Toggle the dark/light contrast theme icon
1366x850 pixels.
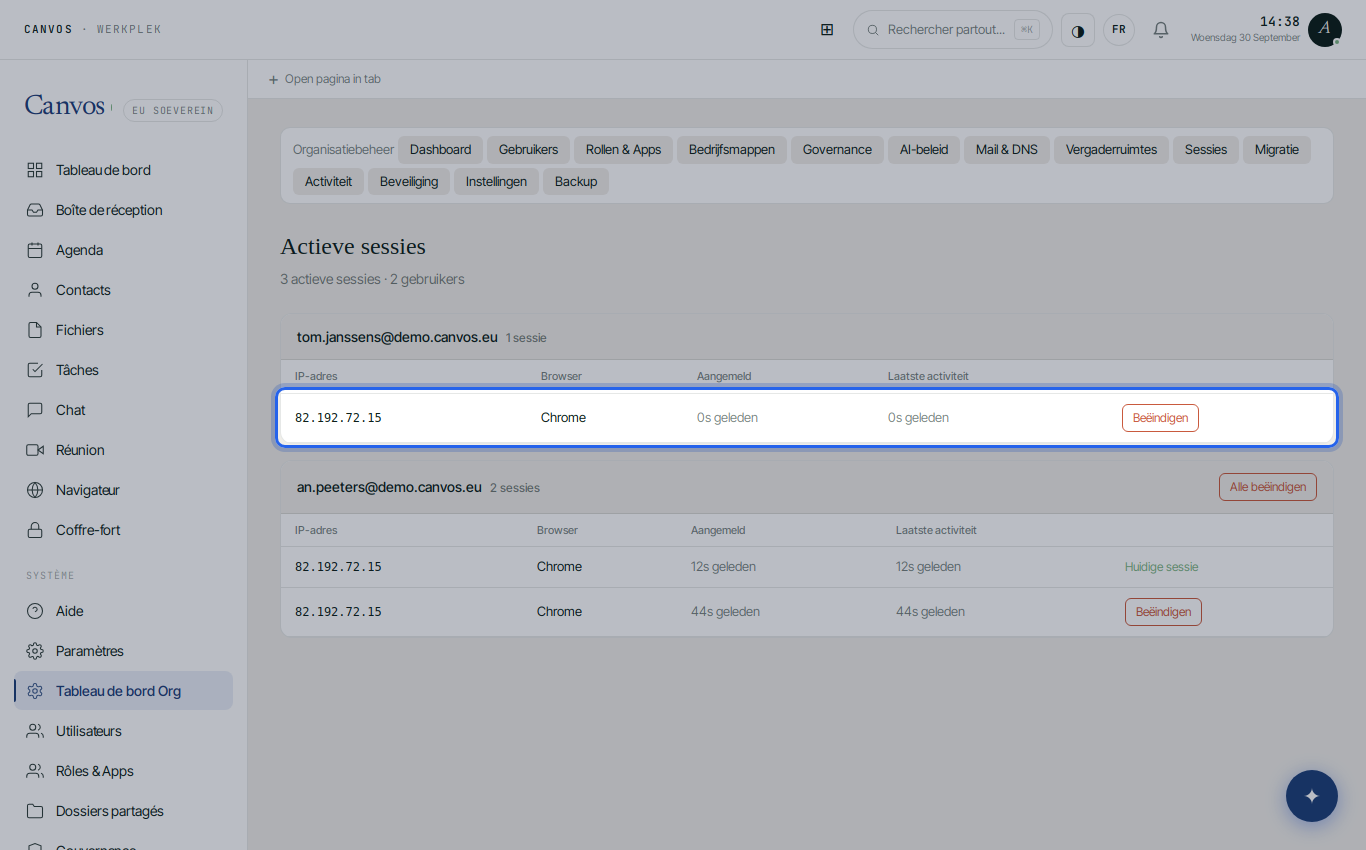pos(1078,30)
